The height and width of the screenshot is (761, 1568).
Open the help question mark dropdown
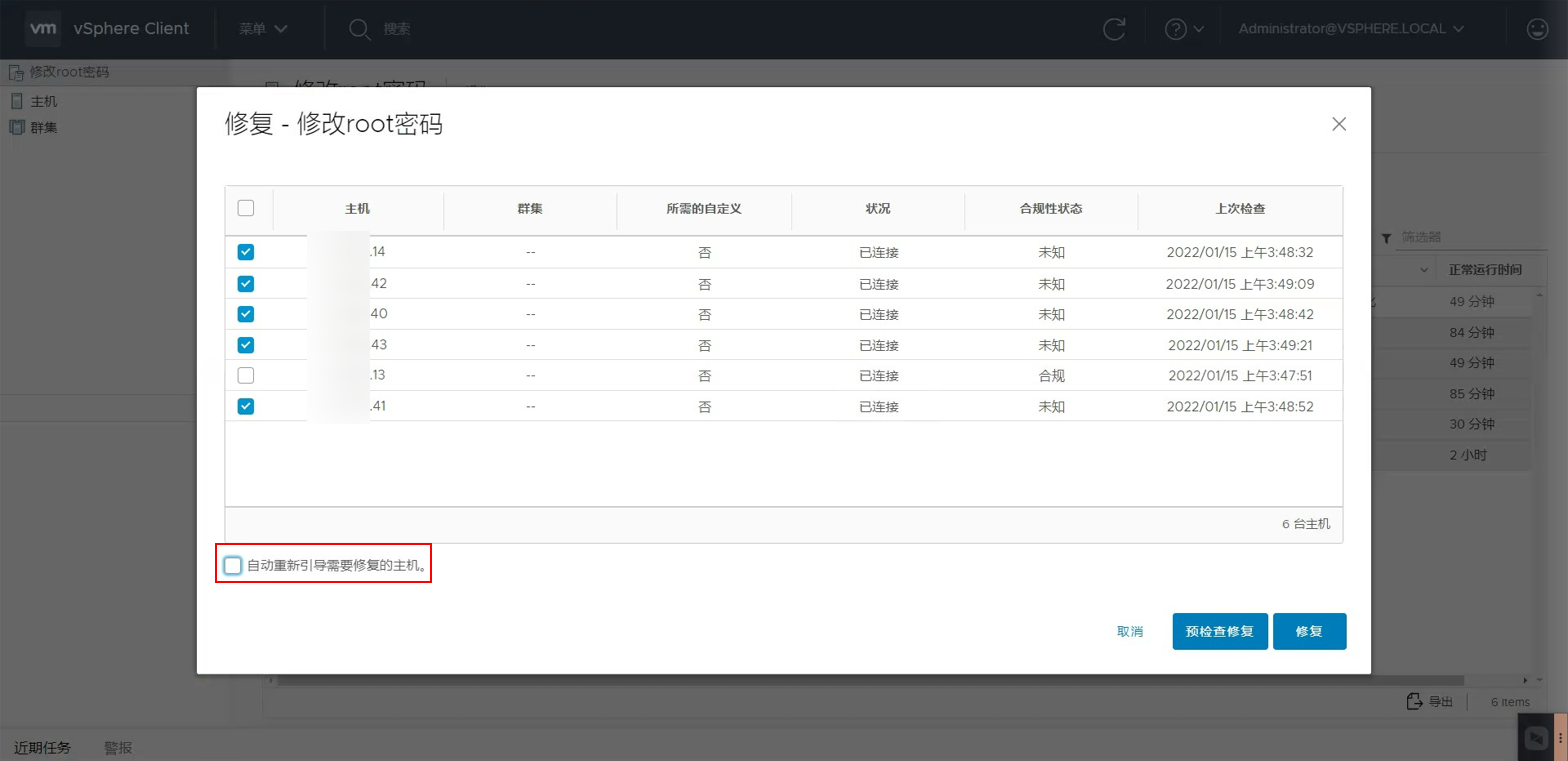[x=1184, y=29]
